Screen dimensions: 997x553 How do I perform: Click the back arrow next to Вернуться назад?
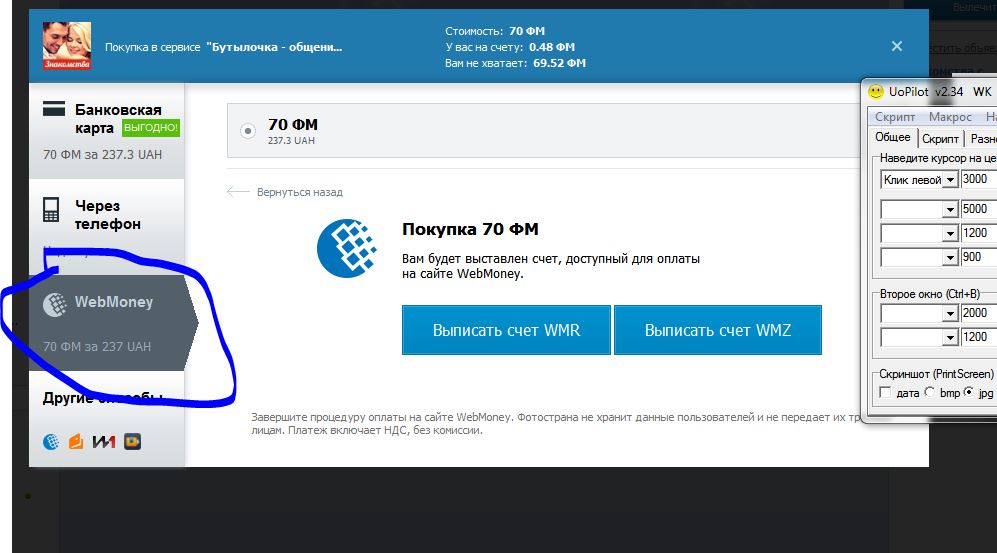click(238, 191)
